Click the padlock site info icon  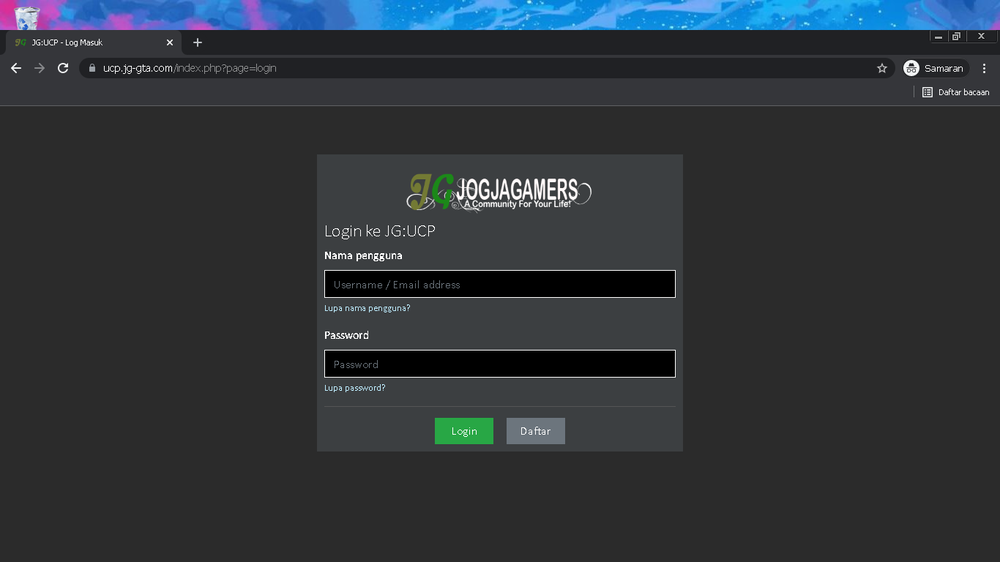tap(92, 68)
